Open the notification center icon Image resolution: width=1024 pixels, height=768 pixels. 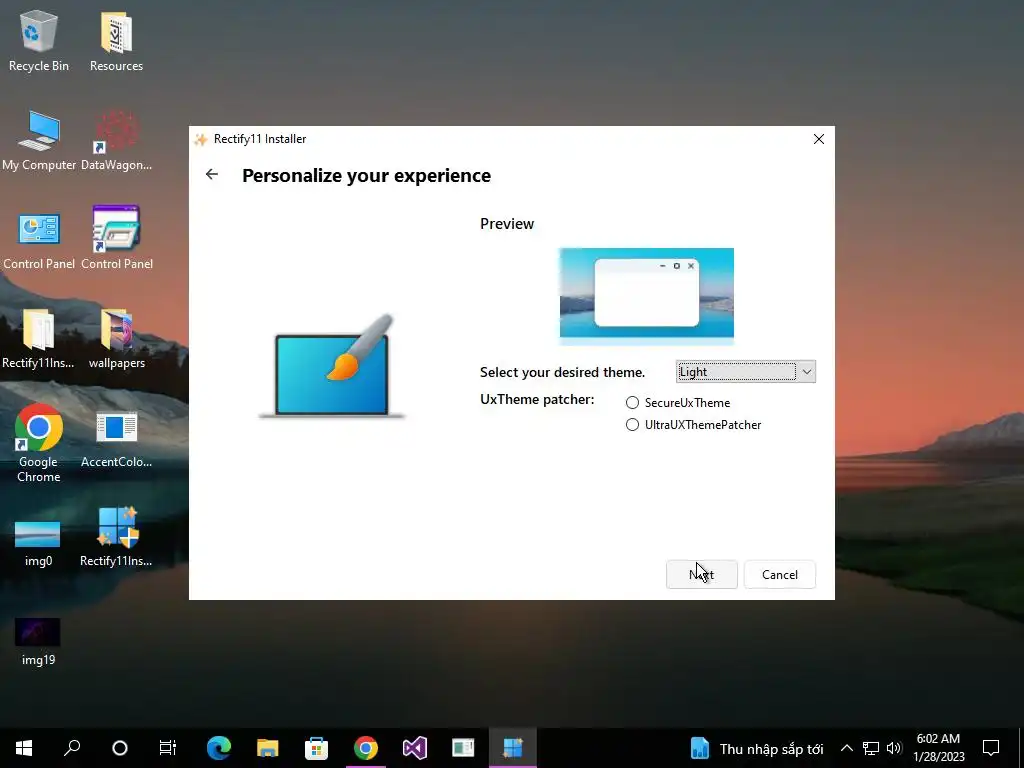click(991, 748)
